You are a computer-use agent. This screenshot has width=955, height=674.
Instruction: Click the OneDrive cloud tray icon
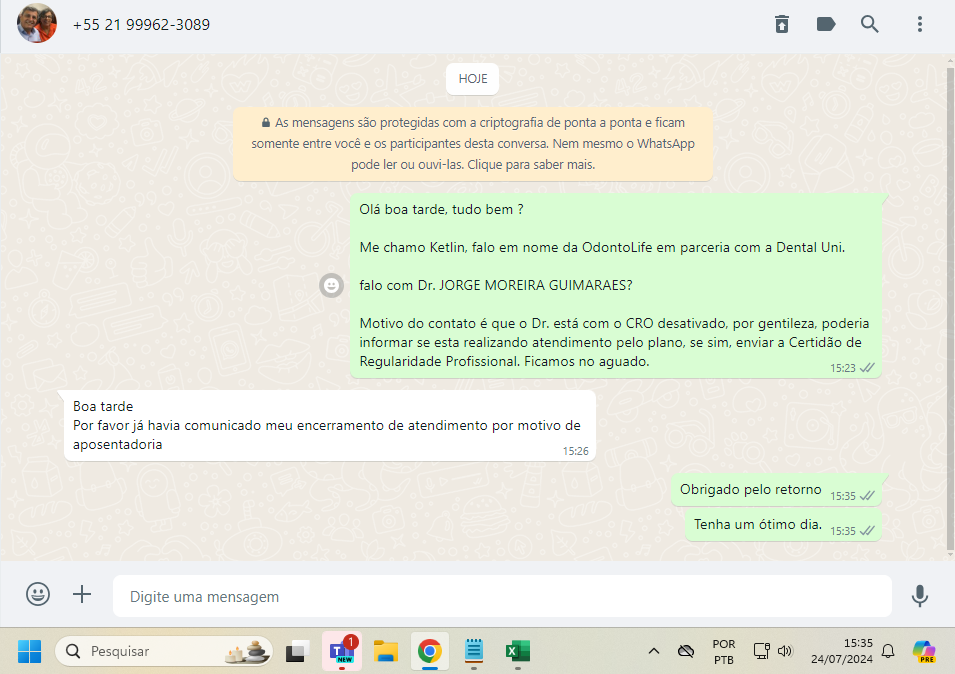tap(686, 651)
